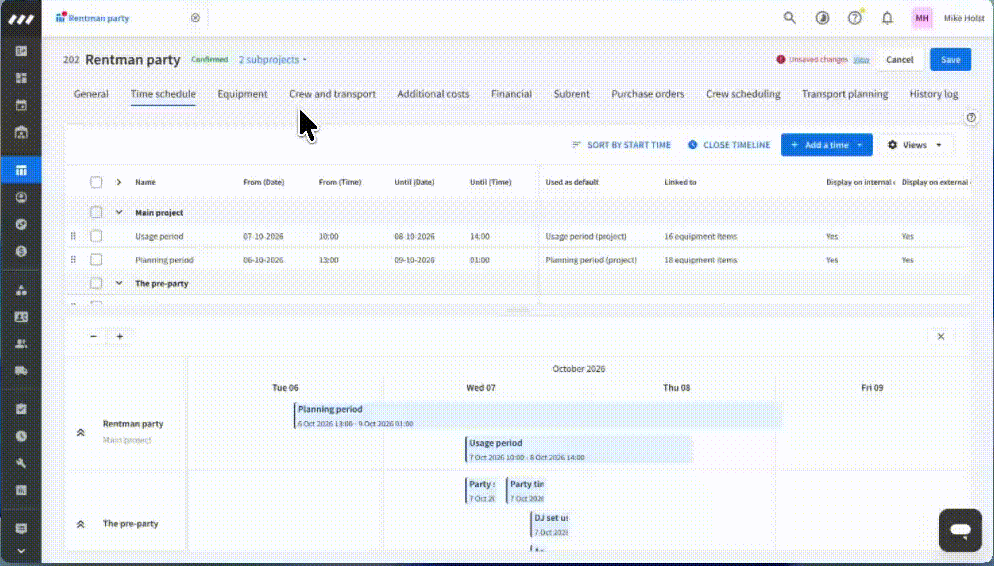Open the chat widget in the bottom right corner
Image resolution: width=994 pixels, height=566 pixels.
click(960, 530)
